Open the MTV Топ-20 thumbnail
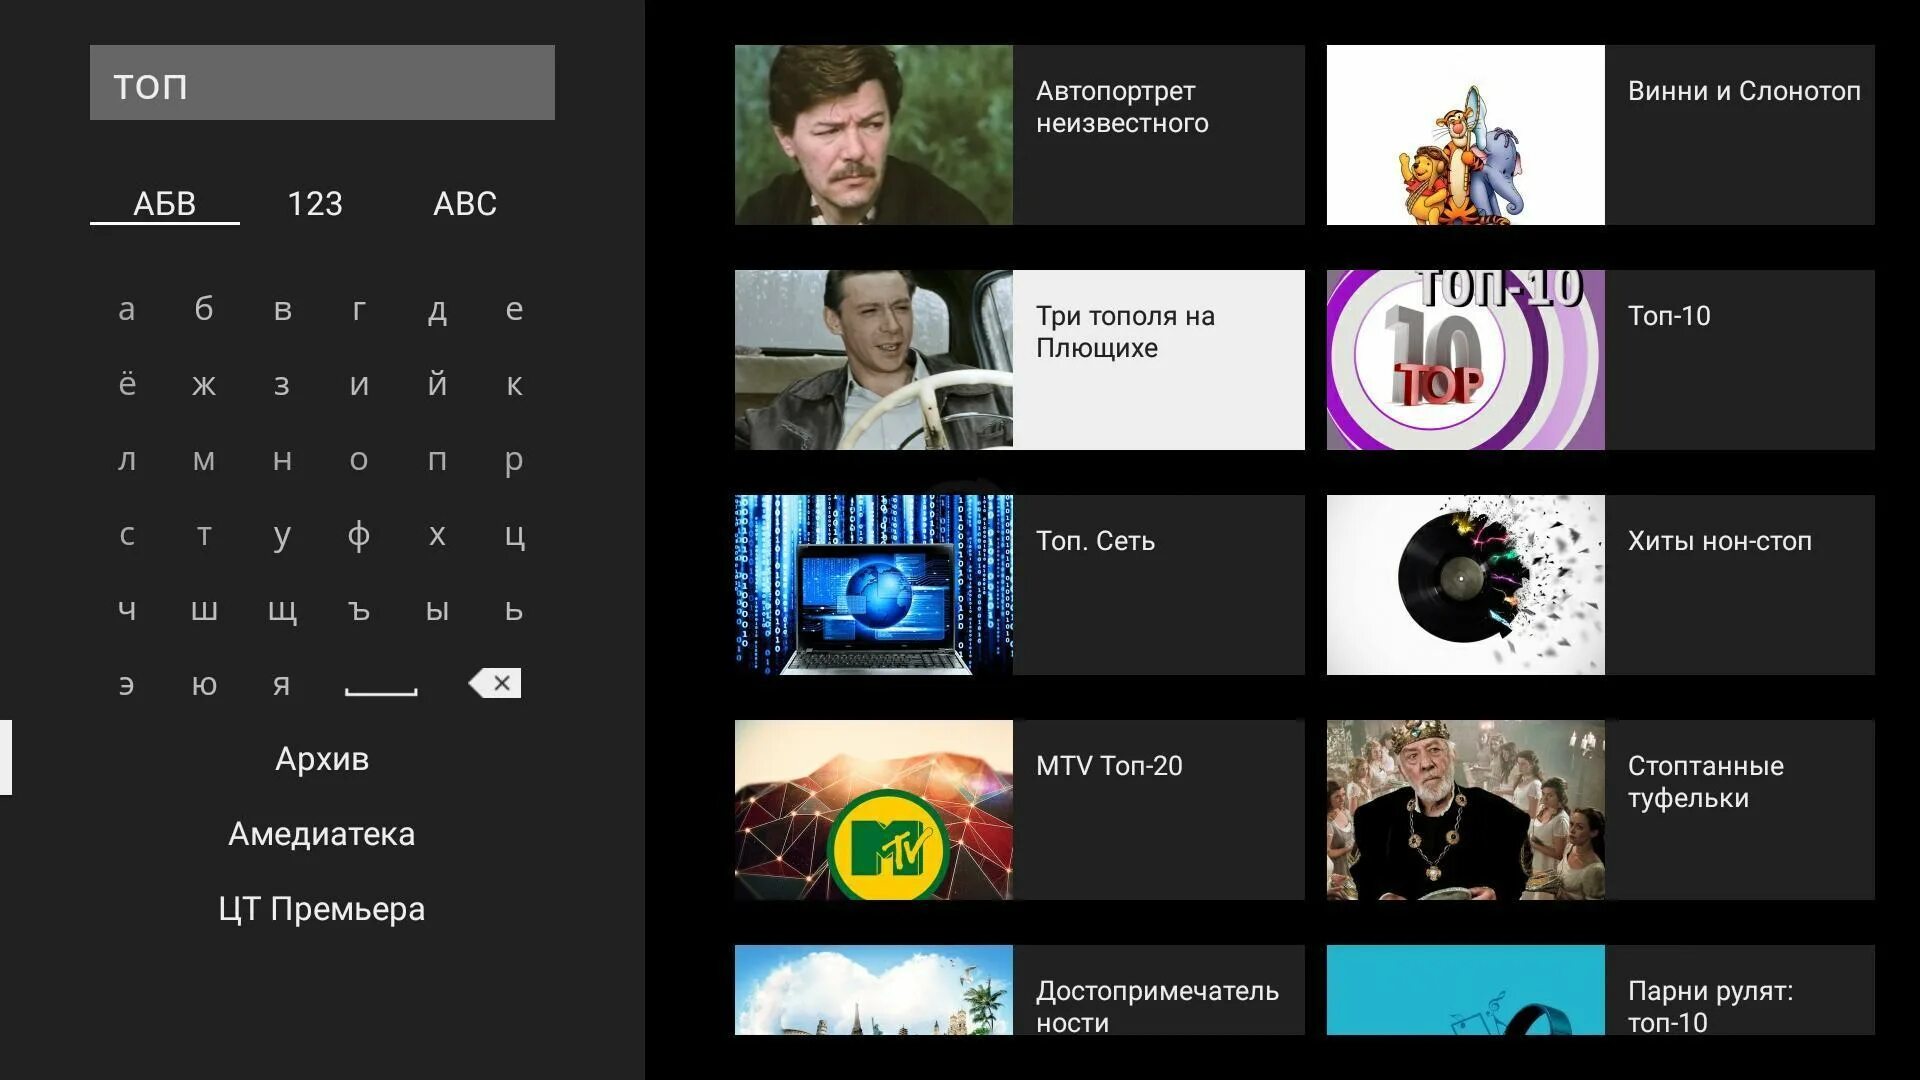 pos(873,810)
